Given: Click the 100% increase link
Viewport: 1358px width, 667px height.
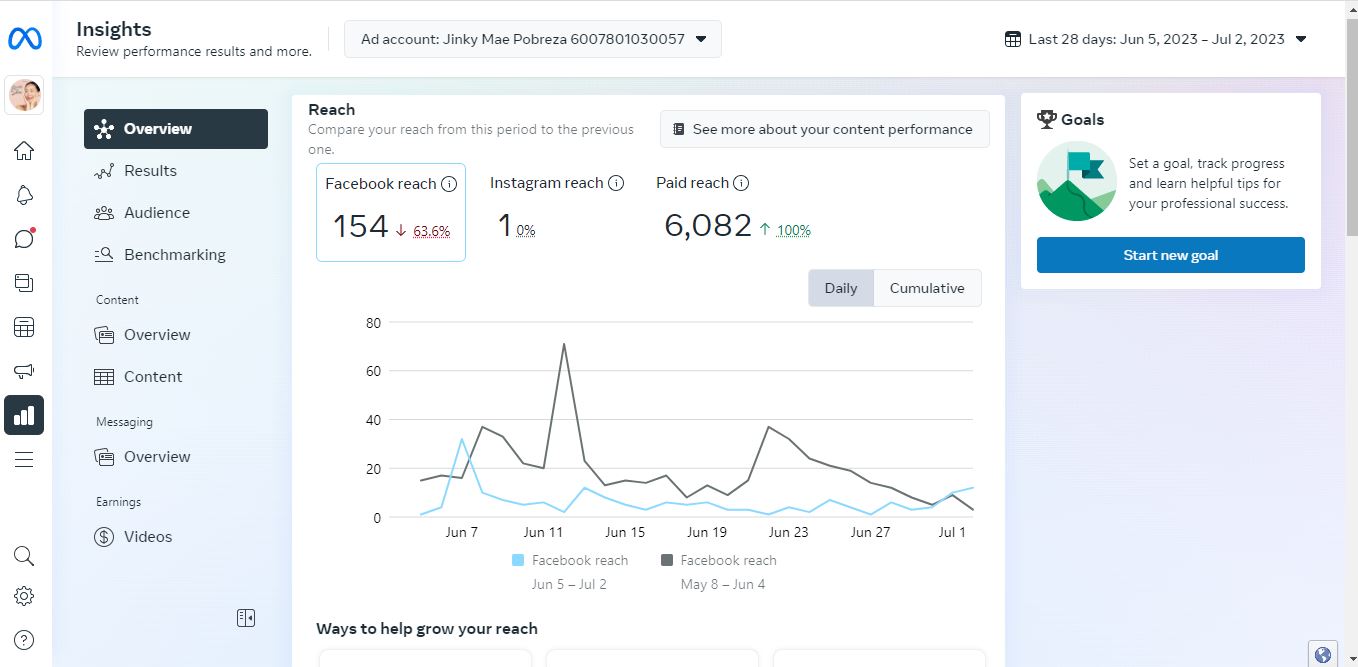Looking at the screenshot, I should (x=794, y=230).
